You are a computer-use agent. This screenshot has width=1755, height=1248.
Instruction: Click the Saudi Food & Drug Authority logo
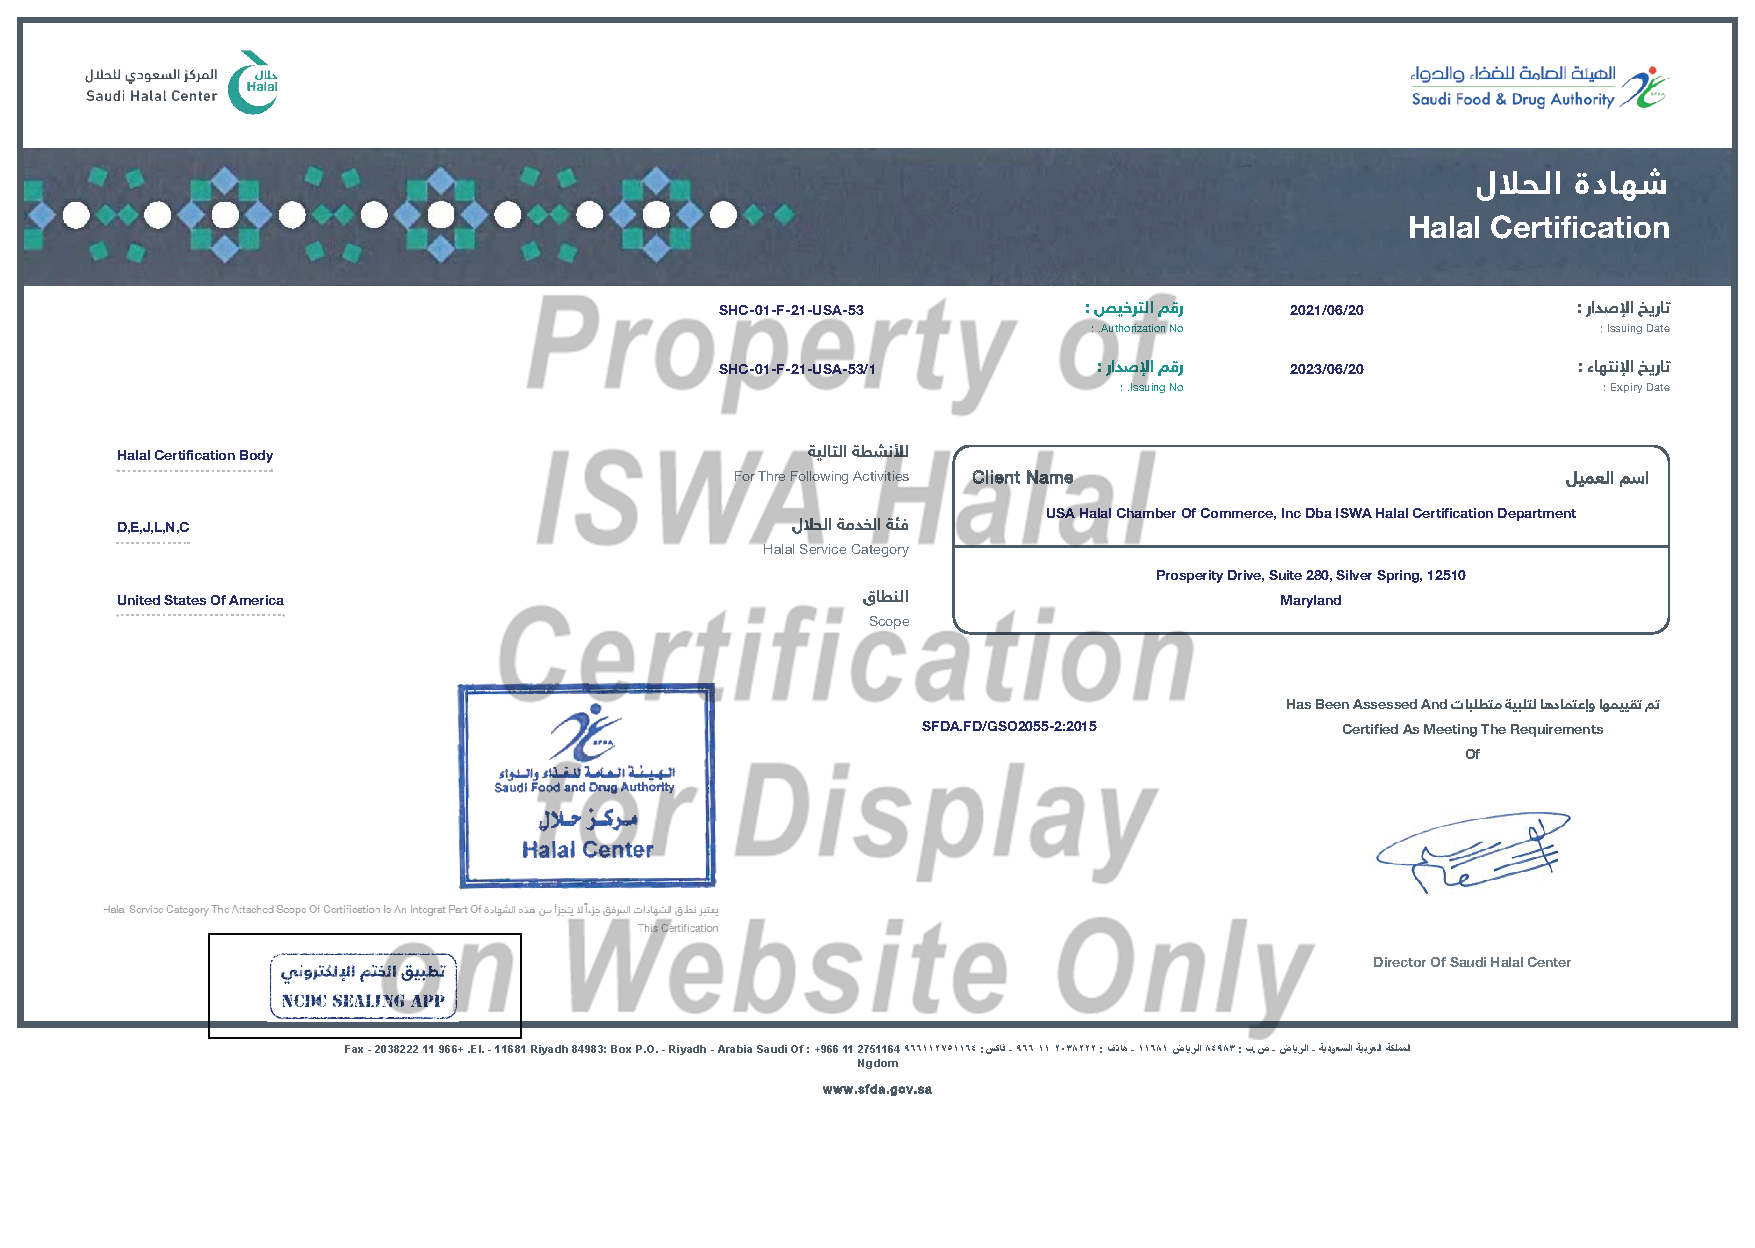pyautogui.click(x=1540, y=87)
